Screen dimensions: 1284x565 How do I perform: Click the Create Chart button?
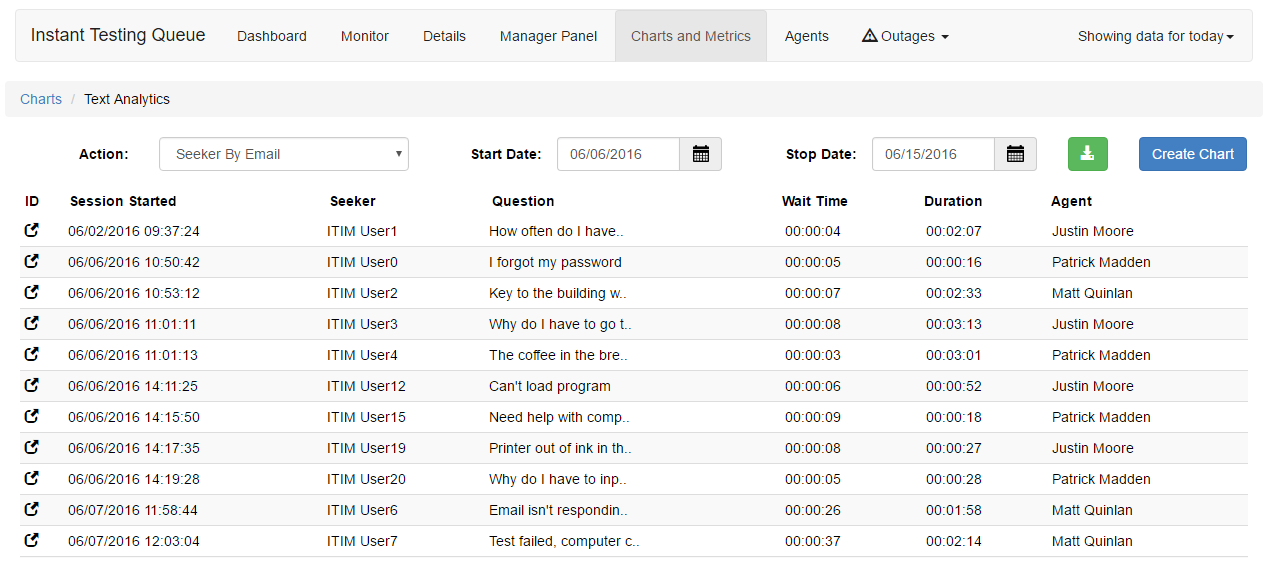(x=1193, y=154)
